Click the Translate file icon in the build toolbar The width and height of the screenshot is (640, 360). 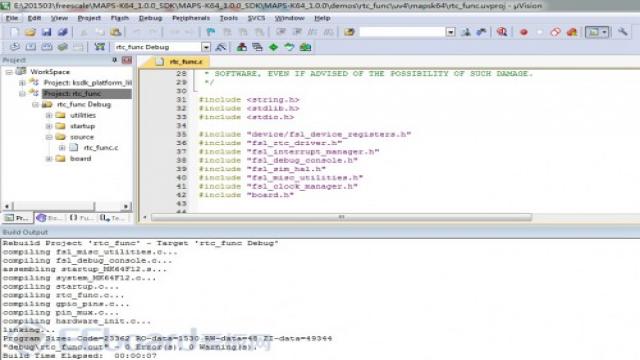tap(15, 47)
